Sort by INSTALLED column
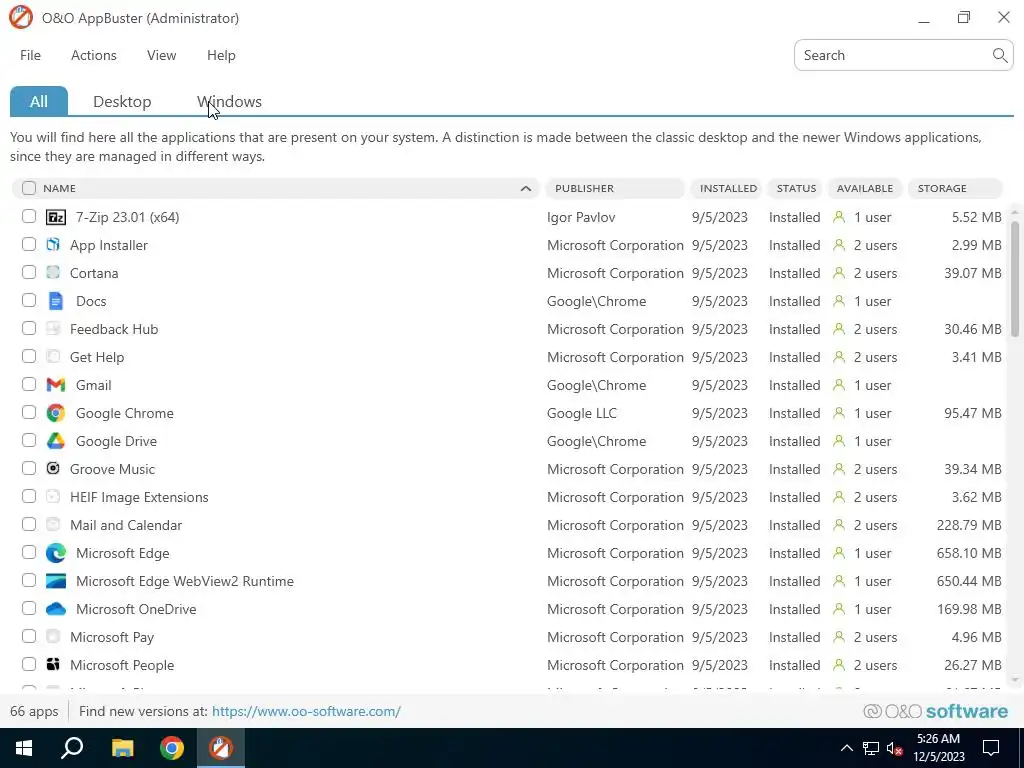Viewport: 1024px width, 768px height. tap(726, 188)
